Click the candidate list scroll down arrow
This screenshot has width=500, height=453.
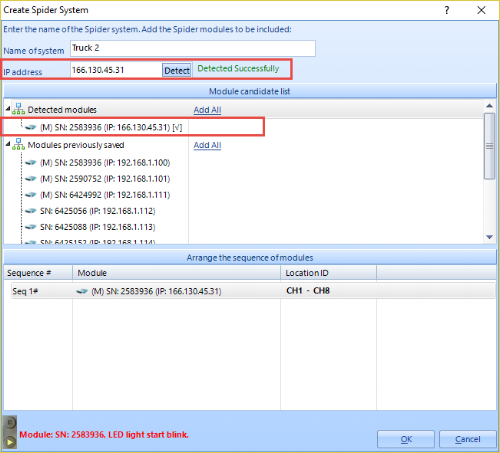click(x=489, y=237)
